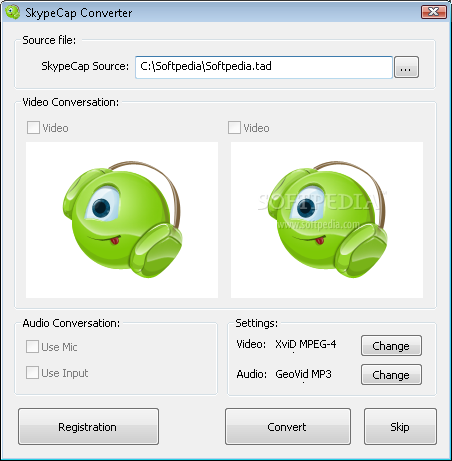
Task: Click the 'Video Conversation:' group label
Action: (x=70, y=102)
